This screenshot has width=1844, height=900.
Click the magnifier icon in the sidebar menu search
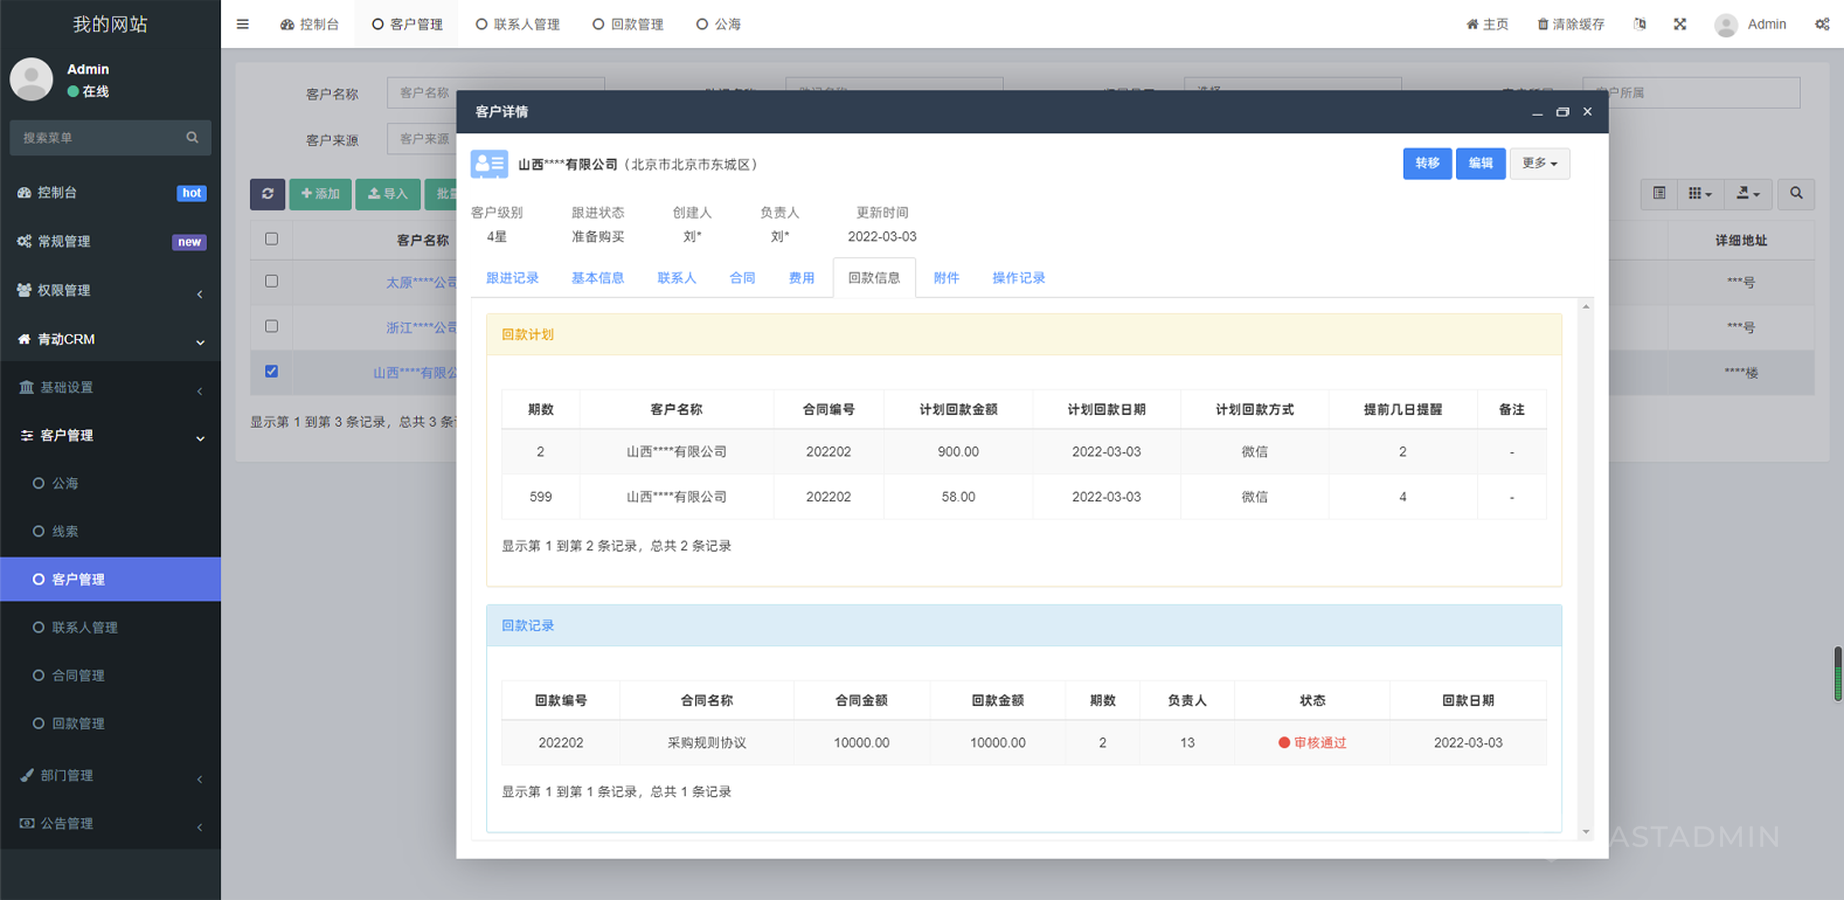point(192,138)
